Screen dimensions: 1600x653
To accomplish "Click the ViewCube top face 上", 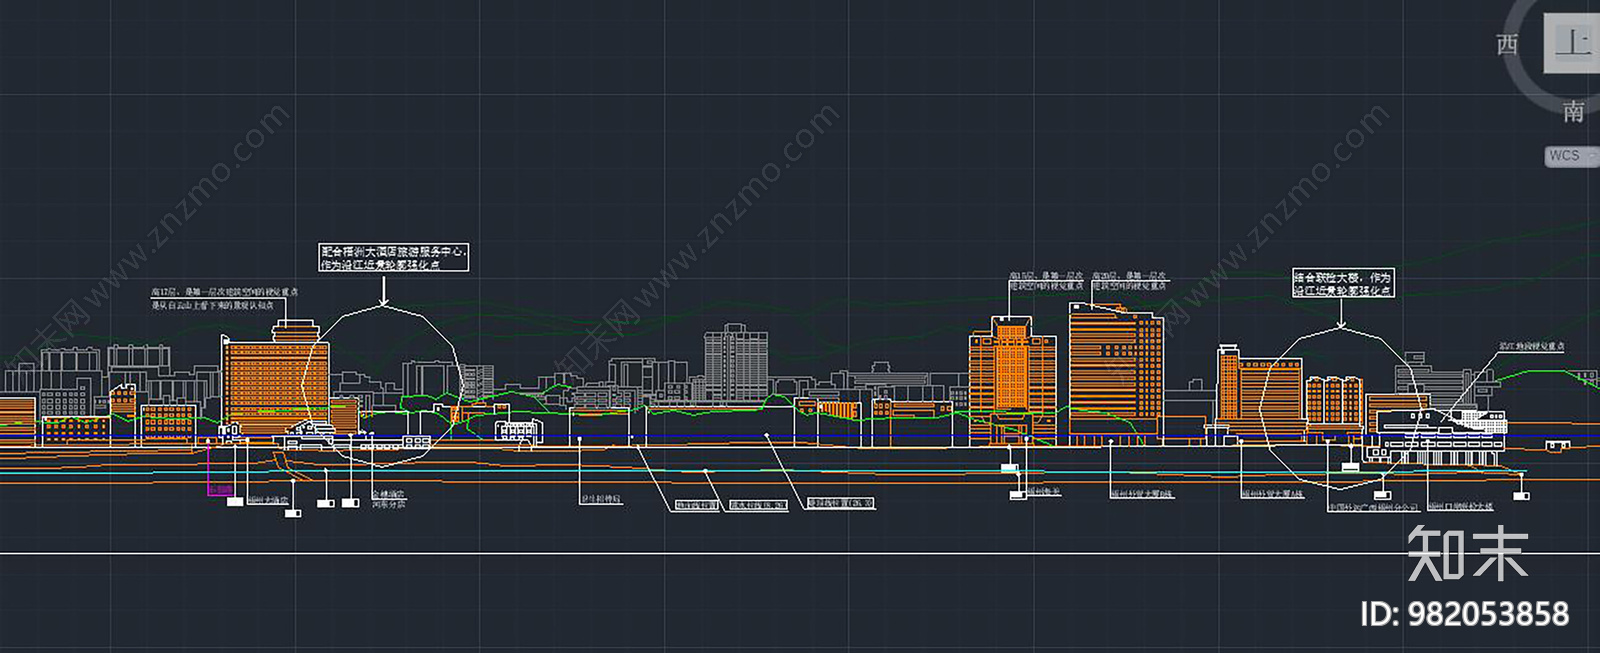I will (x=1573, y=43).
